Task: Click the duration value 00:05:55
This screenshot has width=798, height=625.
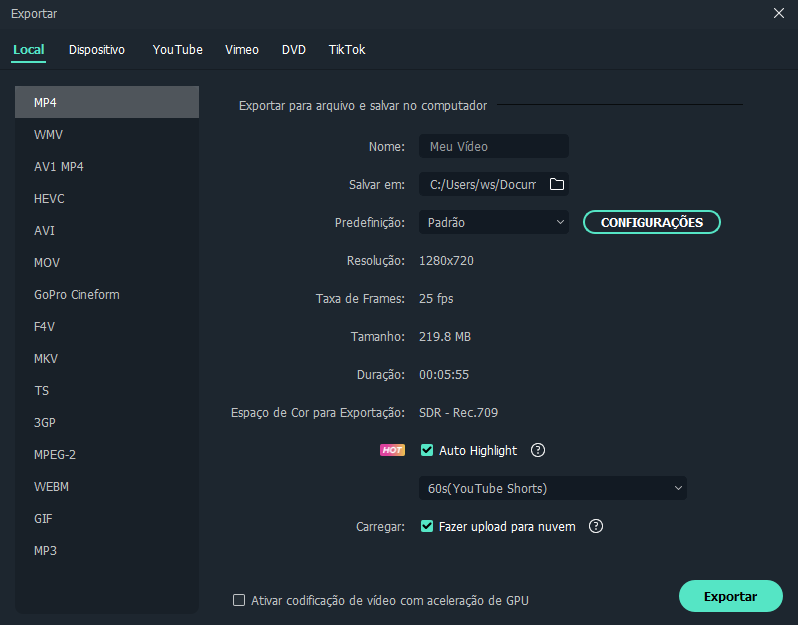Action: (444, 375)
